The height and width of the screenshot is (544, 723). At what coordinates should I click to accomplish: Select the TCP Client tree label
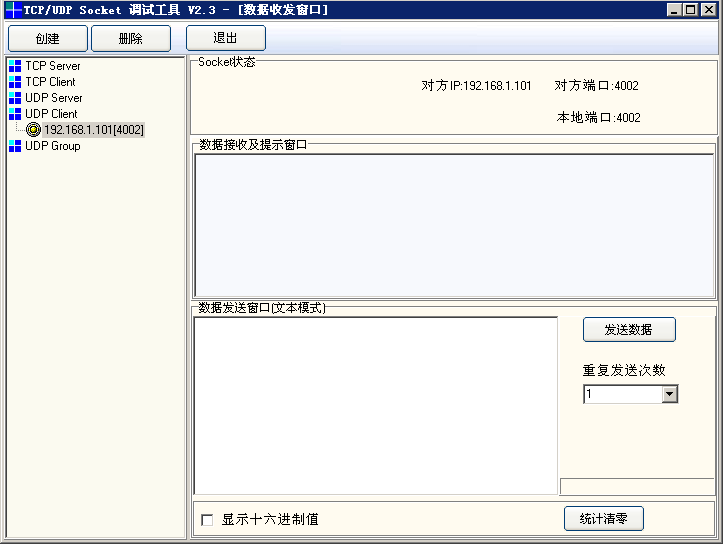tap(50, 82)
